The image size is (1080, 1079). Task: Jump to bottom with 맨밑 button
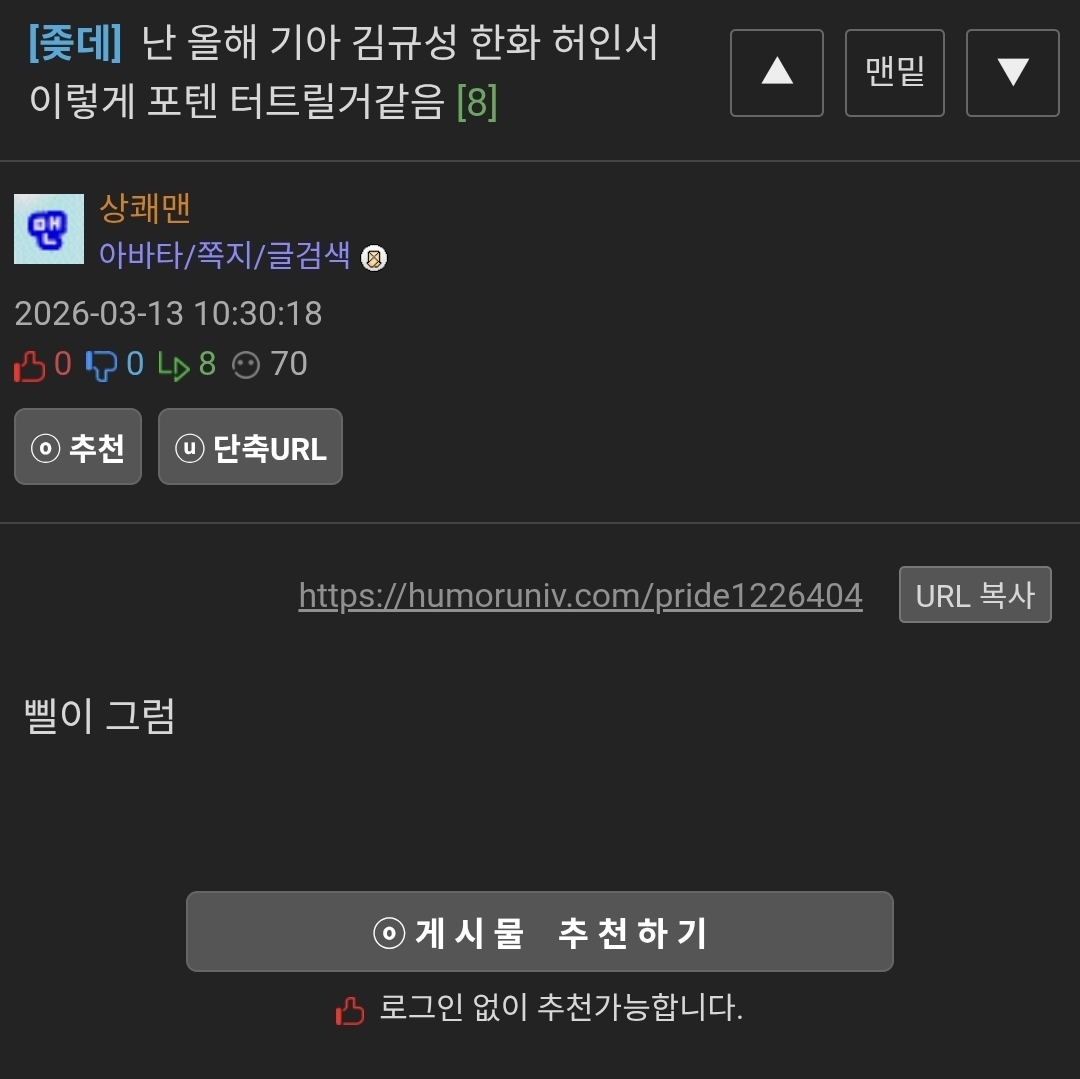894,73
